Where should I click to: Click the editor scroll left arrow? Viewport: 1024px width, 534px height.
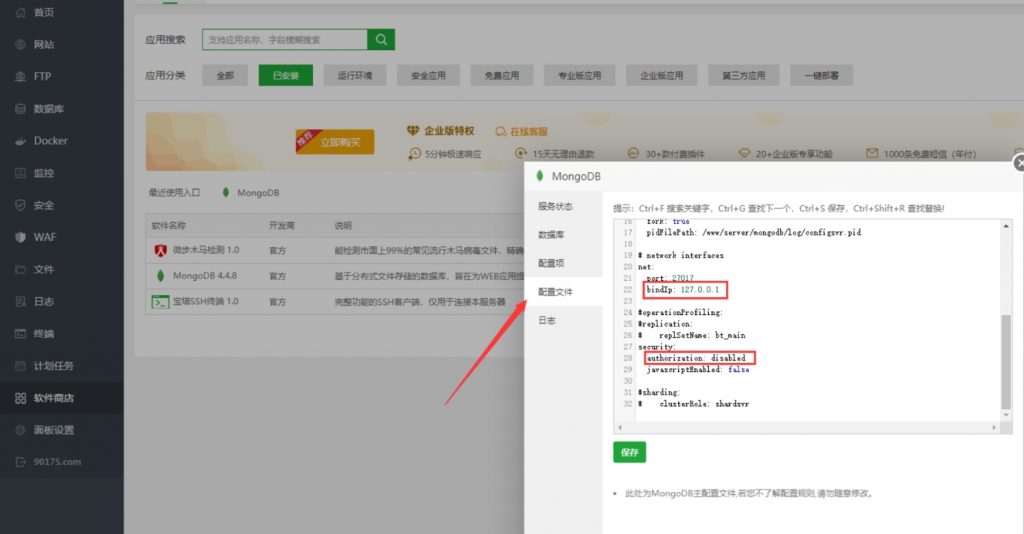(620, 428)
